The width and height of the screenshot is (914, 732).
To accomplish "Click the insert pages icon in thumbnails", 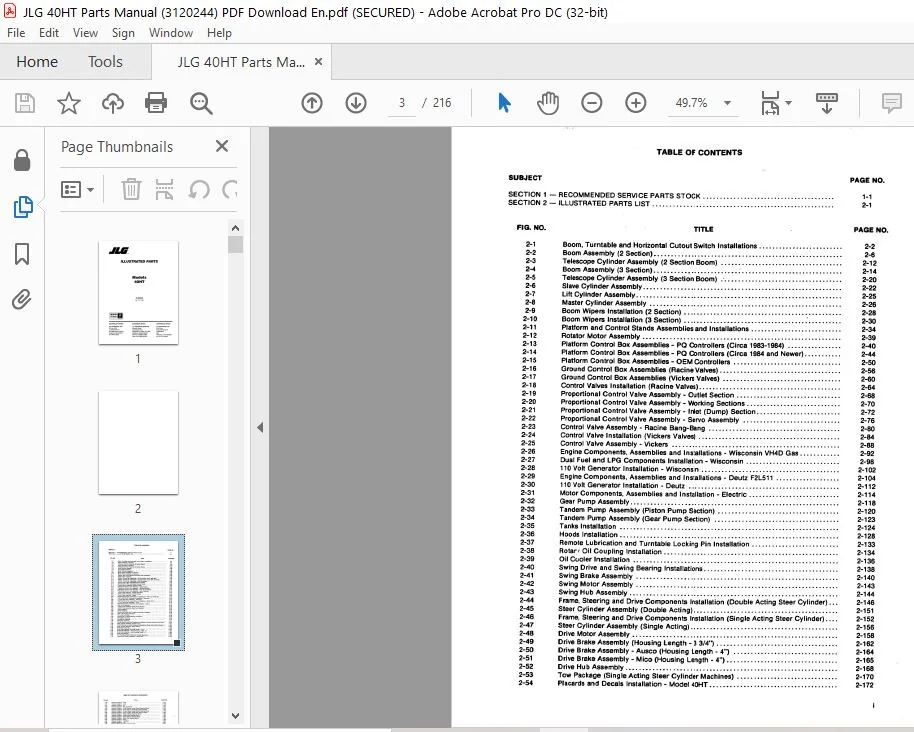I will click(x=164, y=189).
